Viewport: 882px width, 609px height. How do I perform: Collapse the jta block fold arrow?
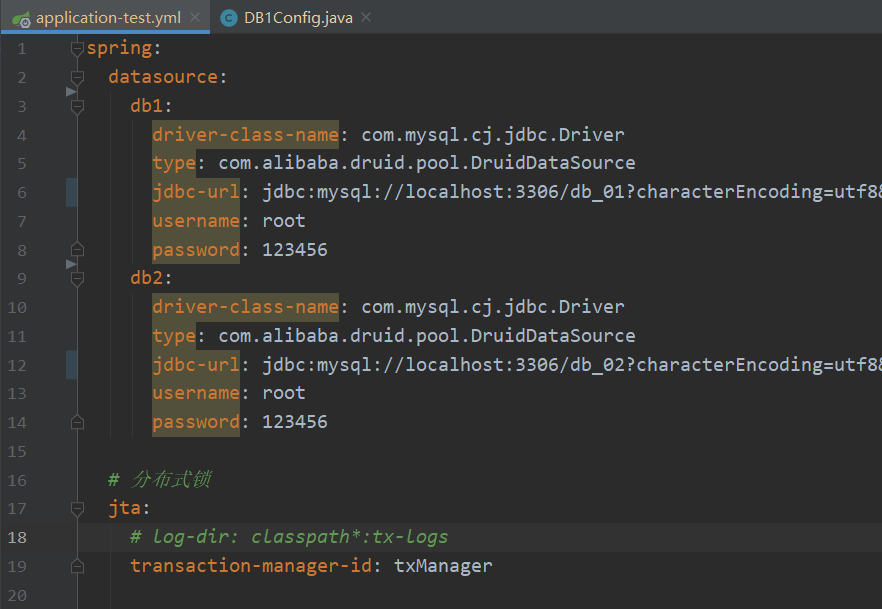coord(77,508)
